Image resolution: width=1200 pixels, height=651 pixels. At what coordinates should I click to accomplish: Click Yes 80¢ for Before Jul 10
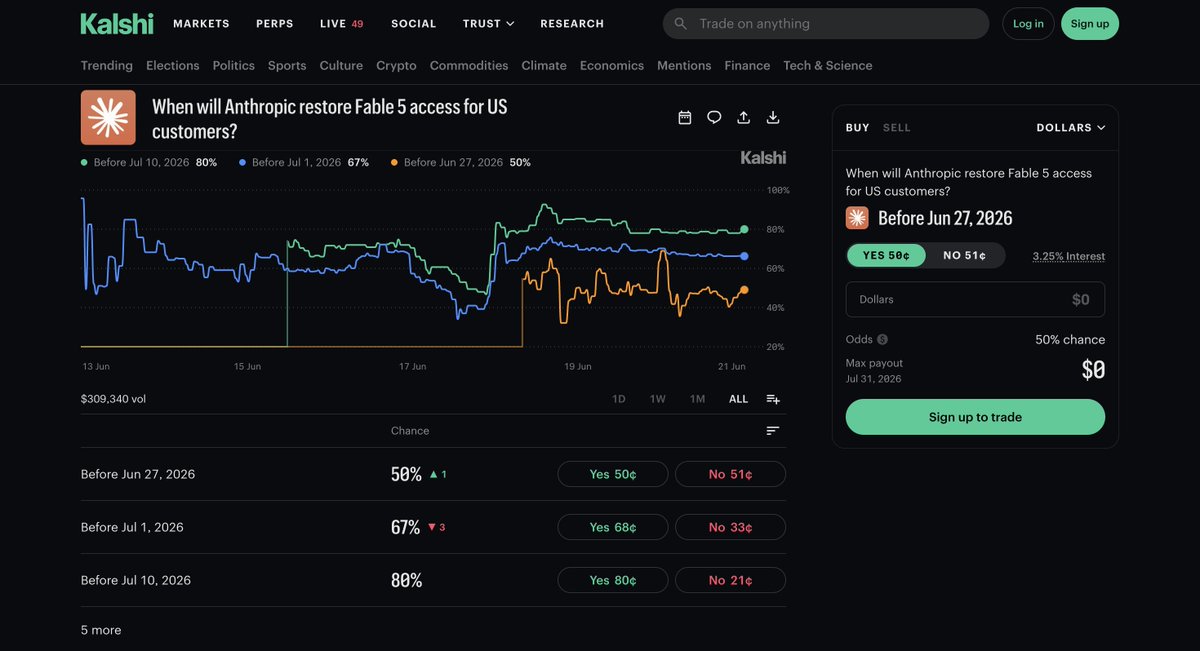tap(613, 580)
